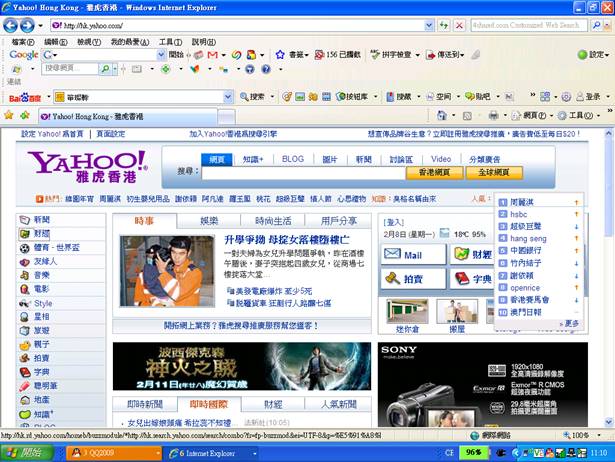Click the browser Forward arrow button
Viewport: 615px width, 462px height.
point(27,26)
